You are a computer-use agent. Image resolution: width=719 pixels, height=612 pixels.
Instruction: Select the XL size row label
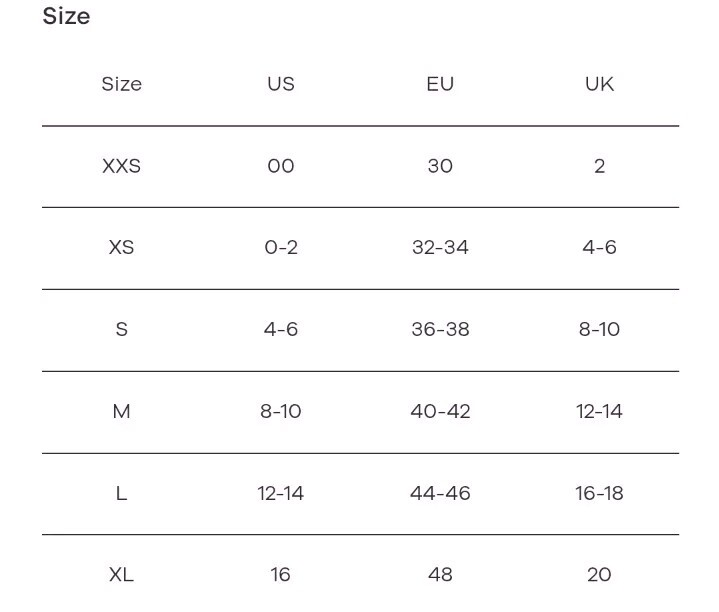122,574
